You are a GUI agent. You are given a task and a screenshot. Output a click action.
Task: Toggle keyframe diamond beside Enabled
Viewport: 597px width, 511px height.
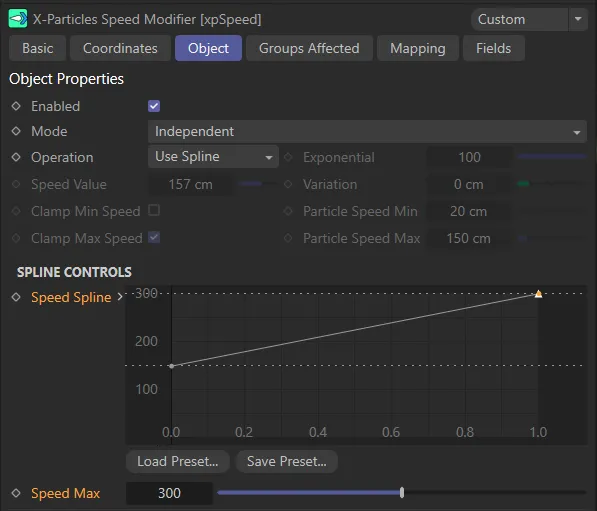pyautogui.click(x=16, y=106)
